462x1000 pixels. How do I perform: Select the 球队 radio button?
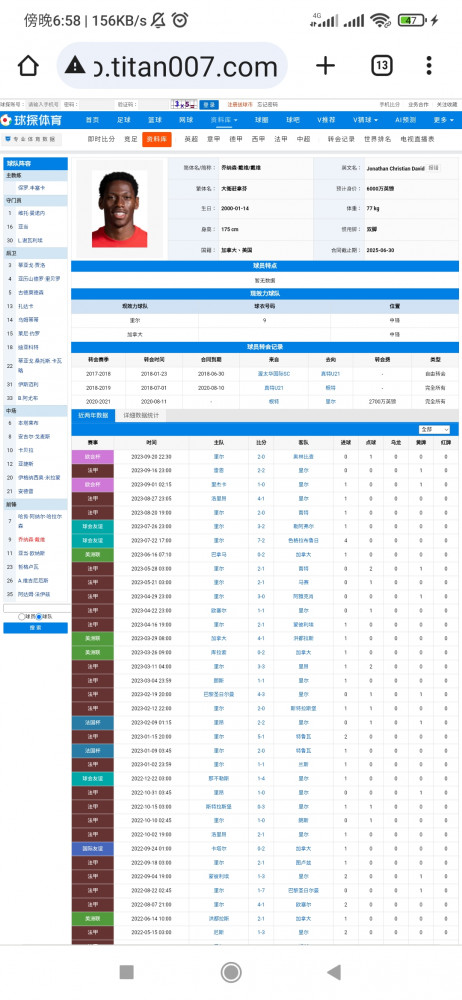click(39, 617)
